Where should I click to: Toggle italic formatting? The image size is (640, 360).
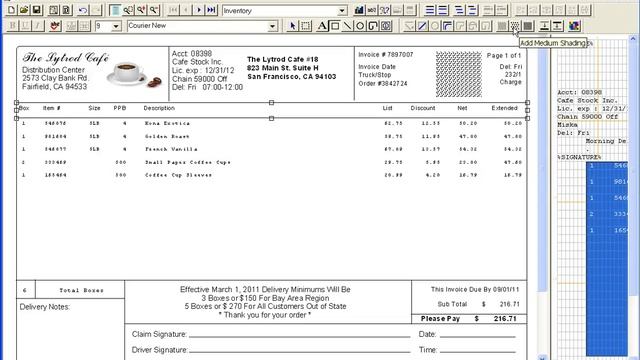pos(38,26)
